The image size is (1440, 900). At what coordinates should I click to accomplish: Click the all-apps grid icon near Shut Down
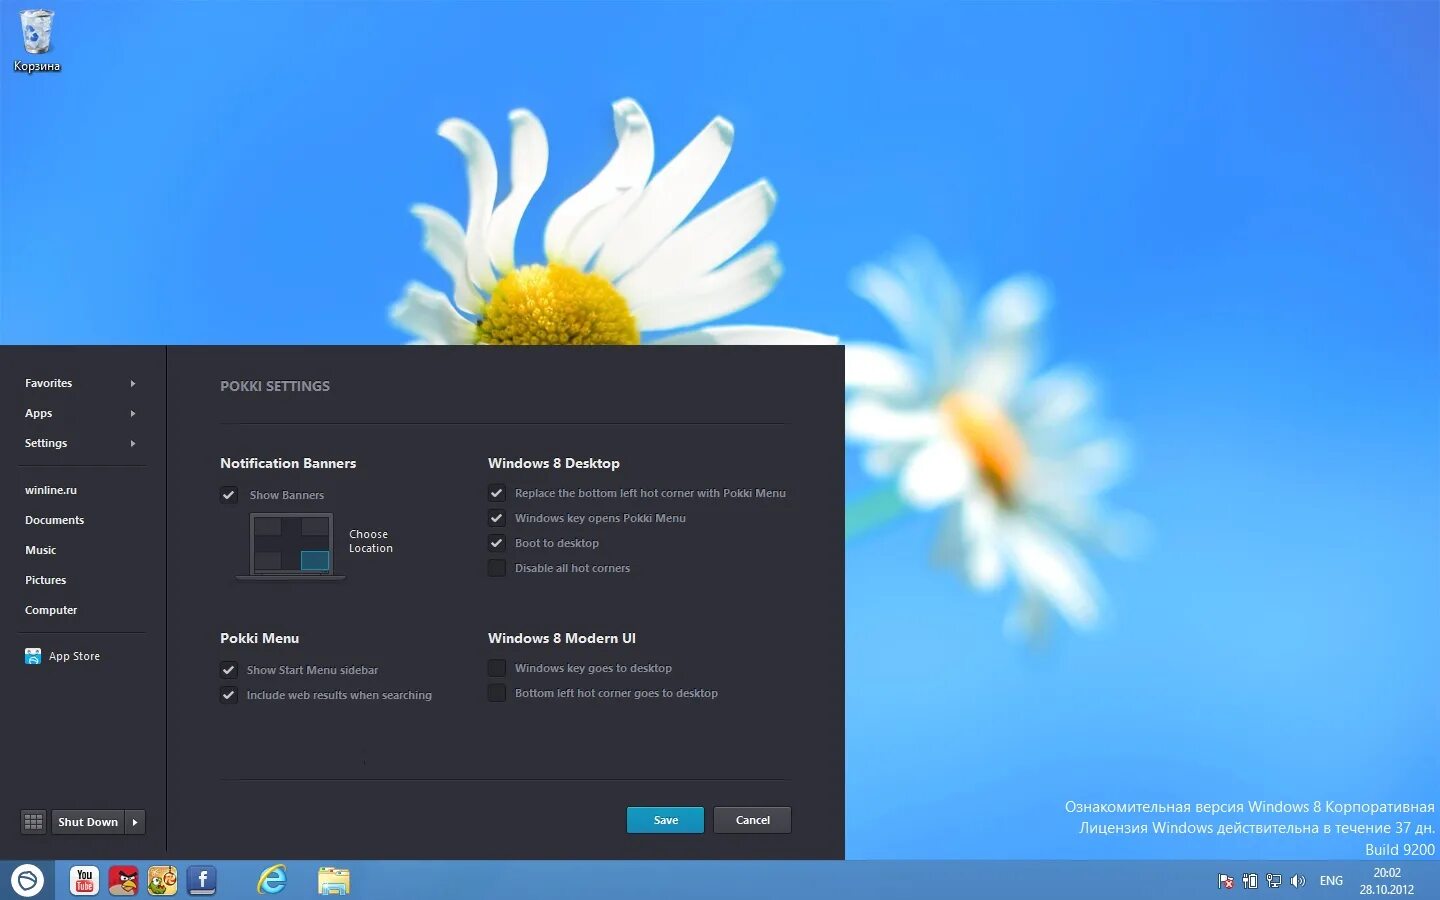[33, 821]
